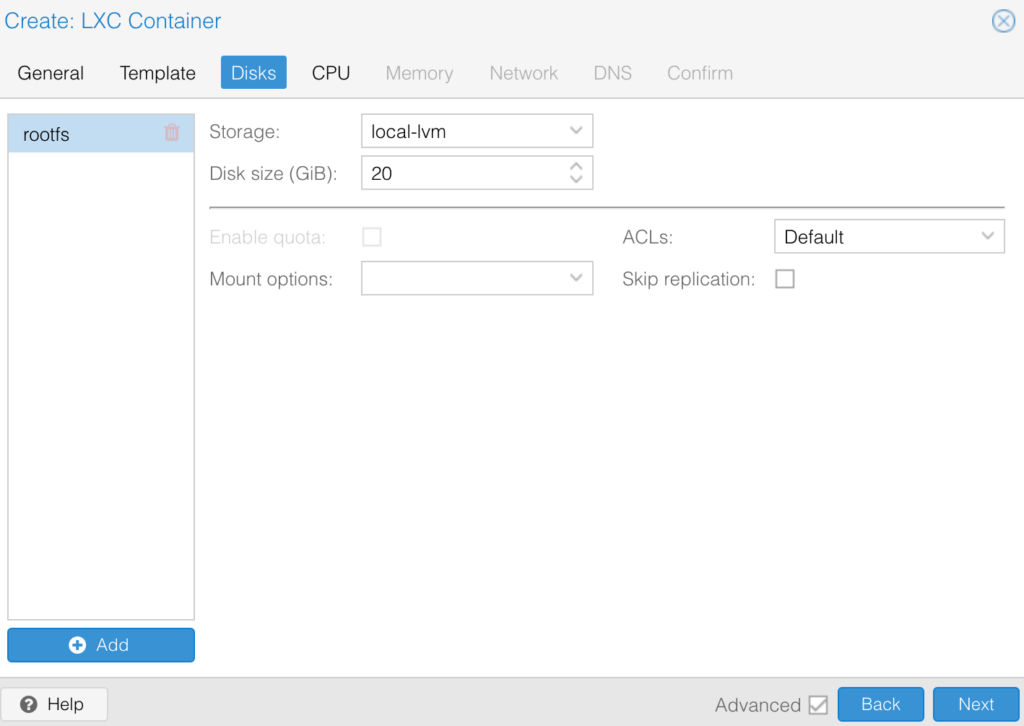1024x726 pixels.
Task: Go to the CPU tab
Action: tap(331, 72)
